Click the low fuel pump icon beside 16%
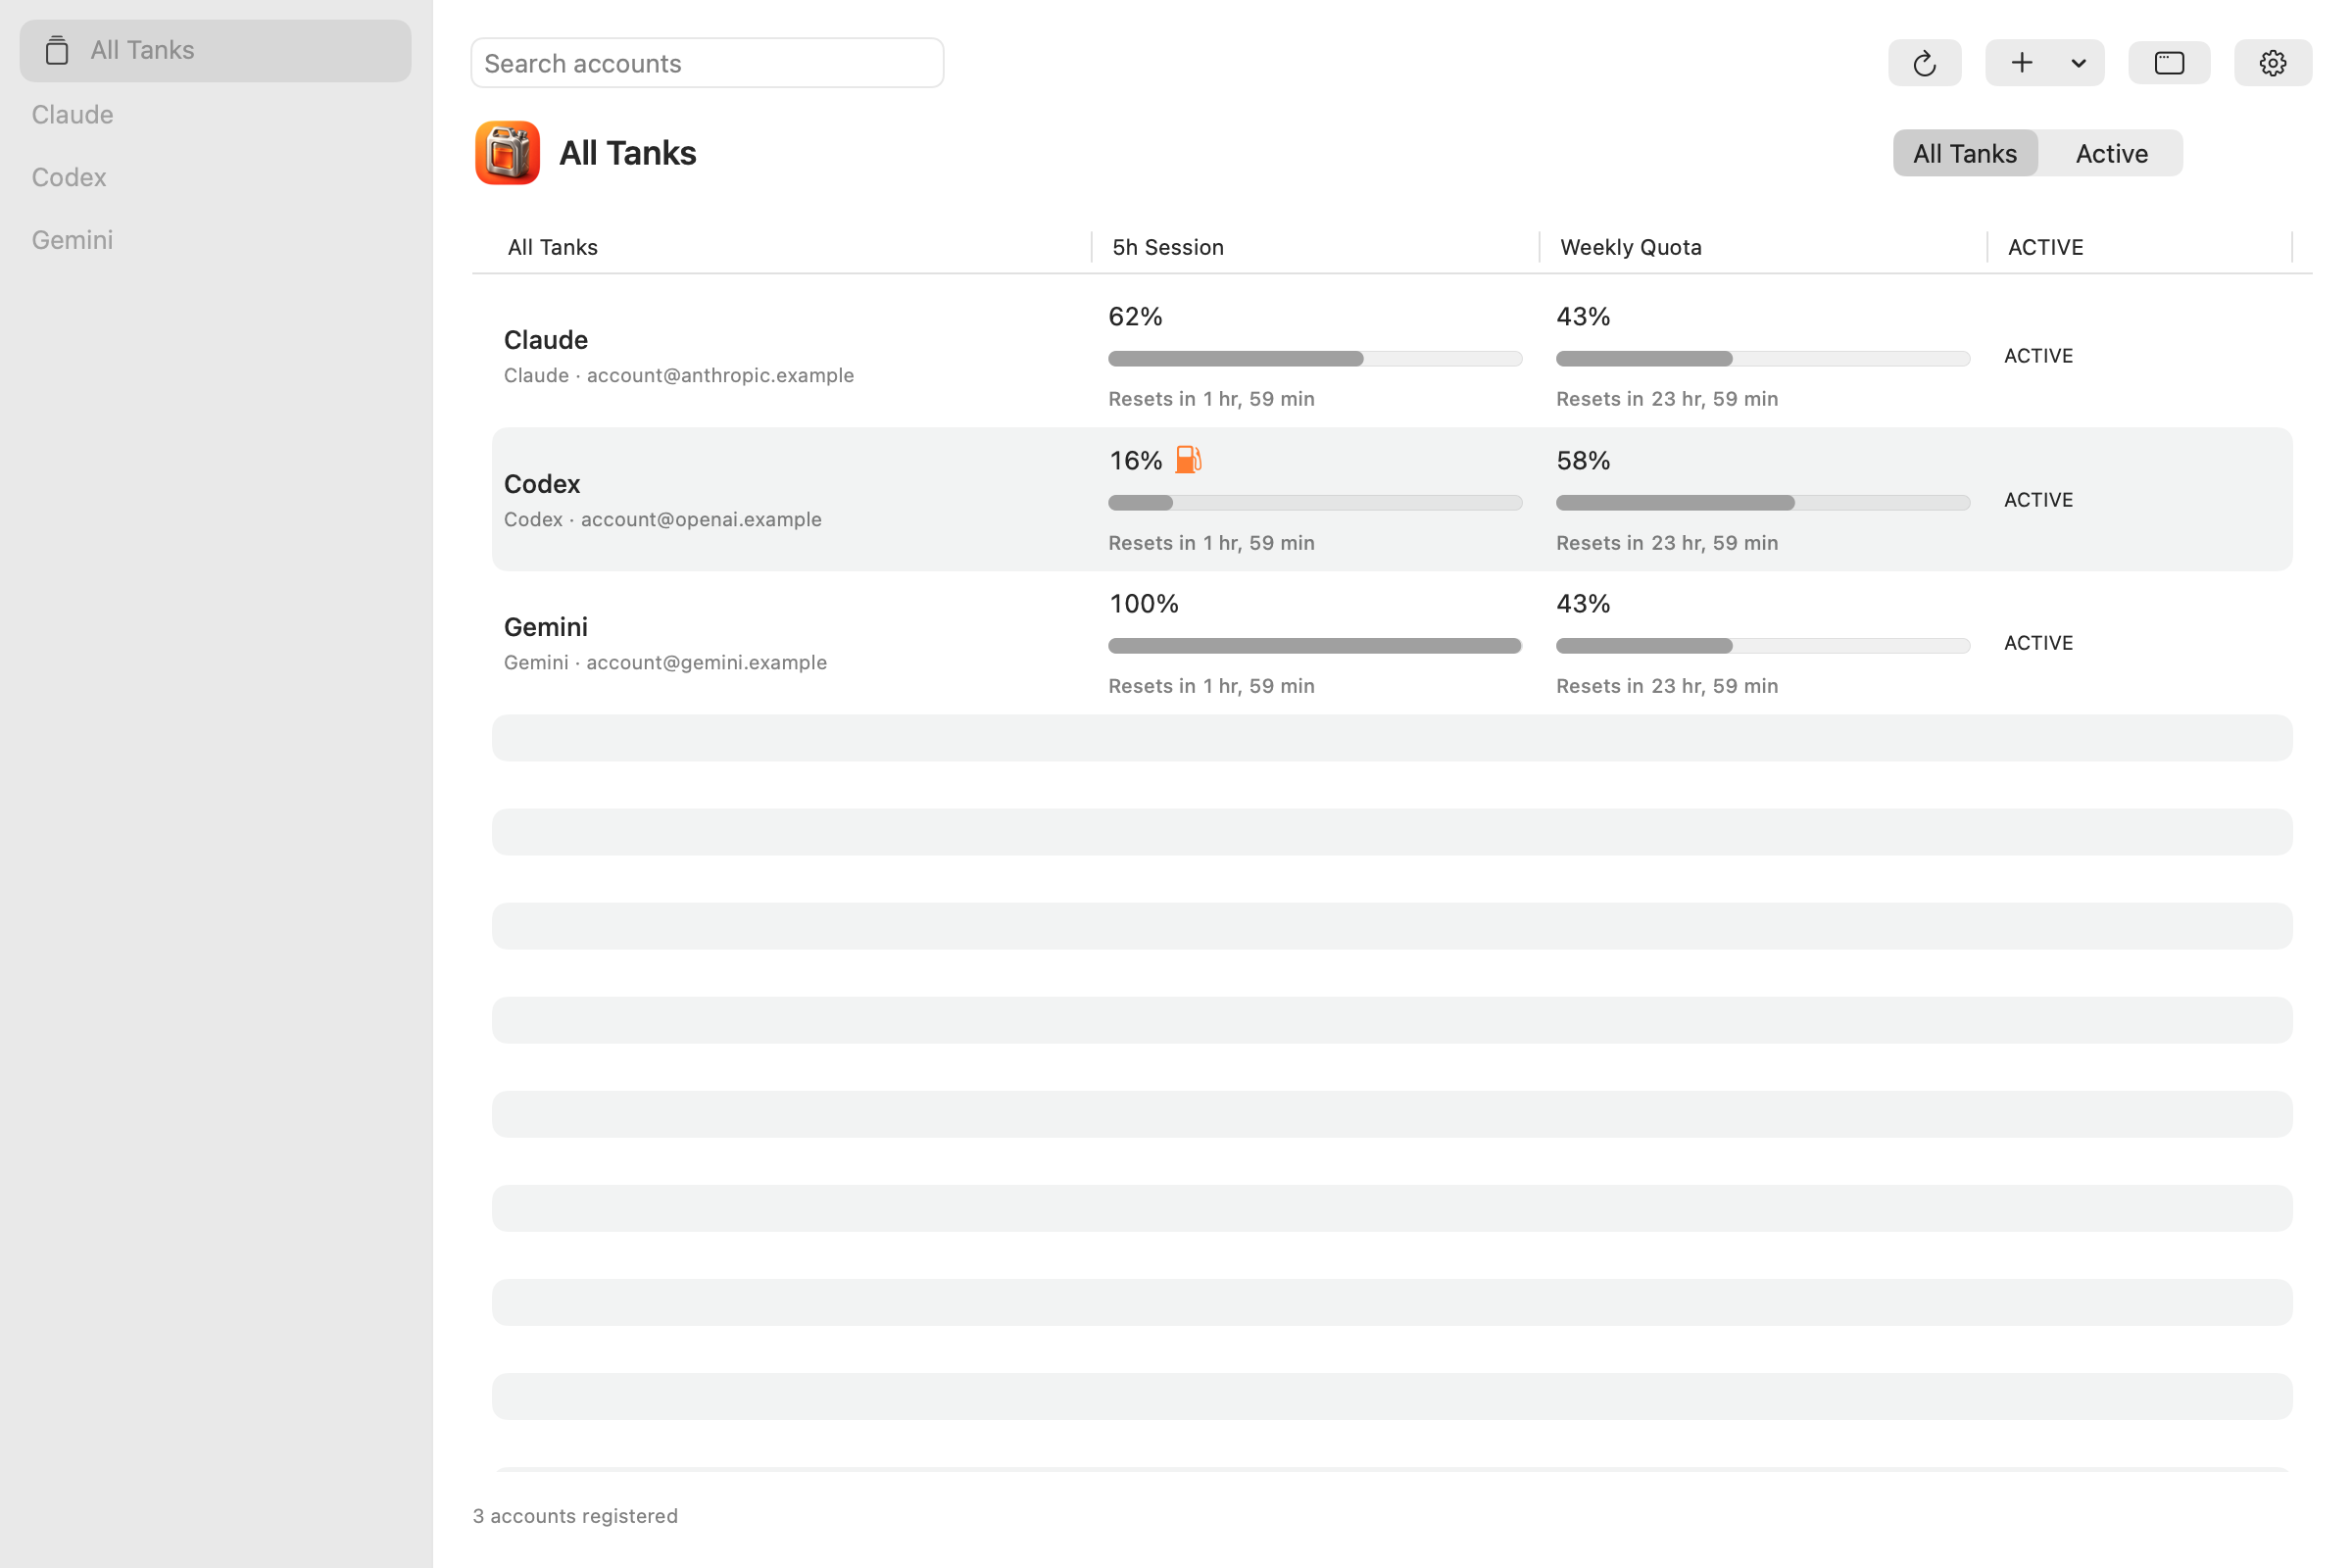2352x1568 pixels. [1188, 460]
